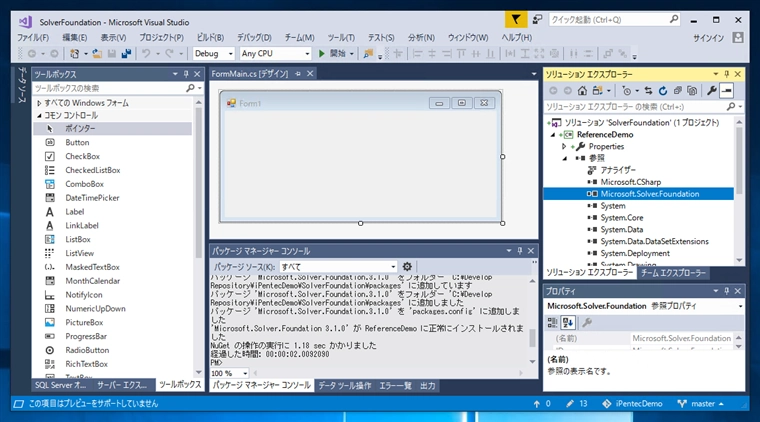Collapse the ReferenceDemo project node
Viewport: 760px width, 422px height.
[x=553, y=135]
